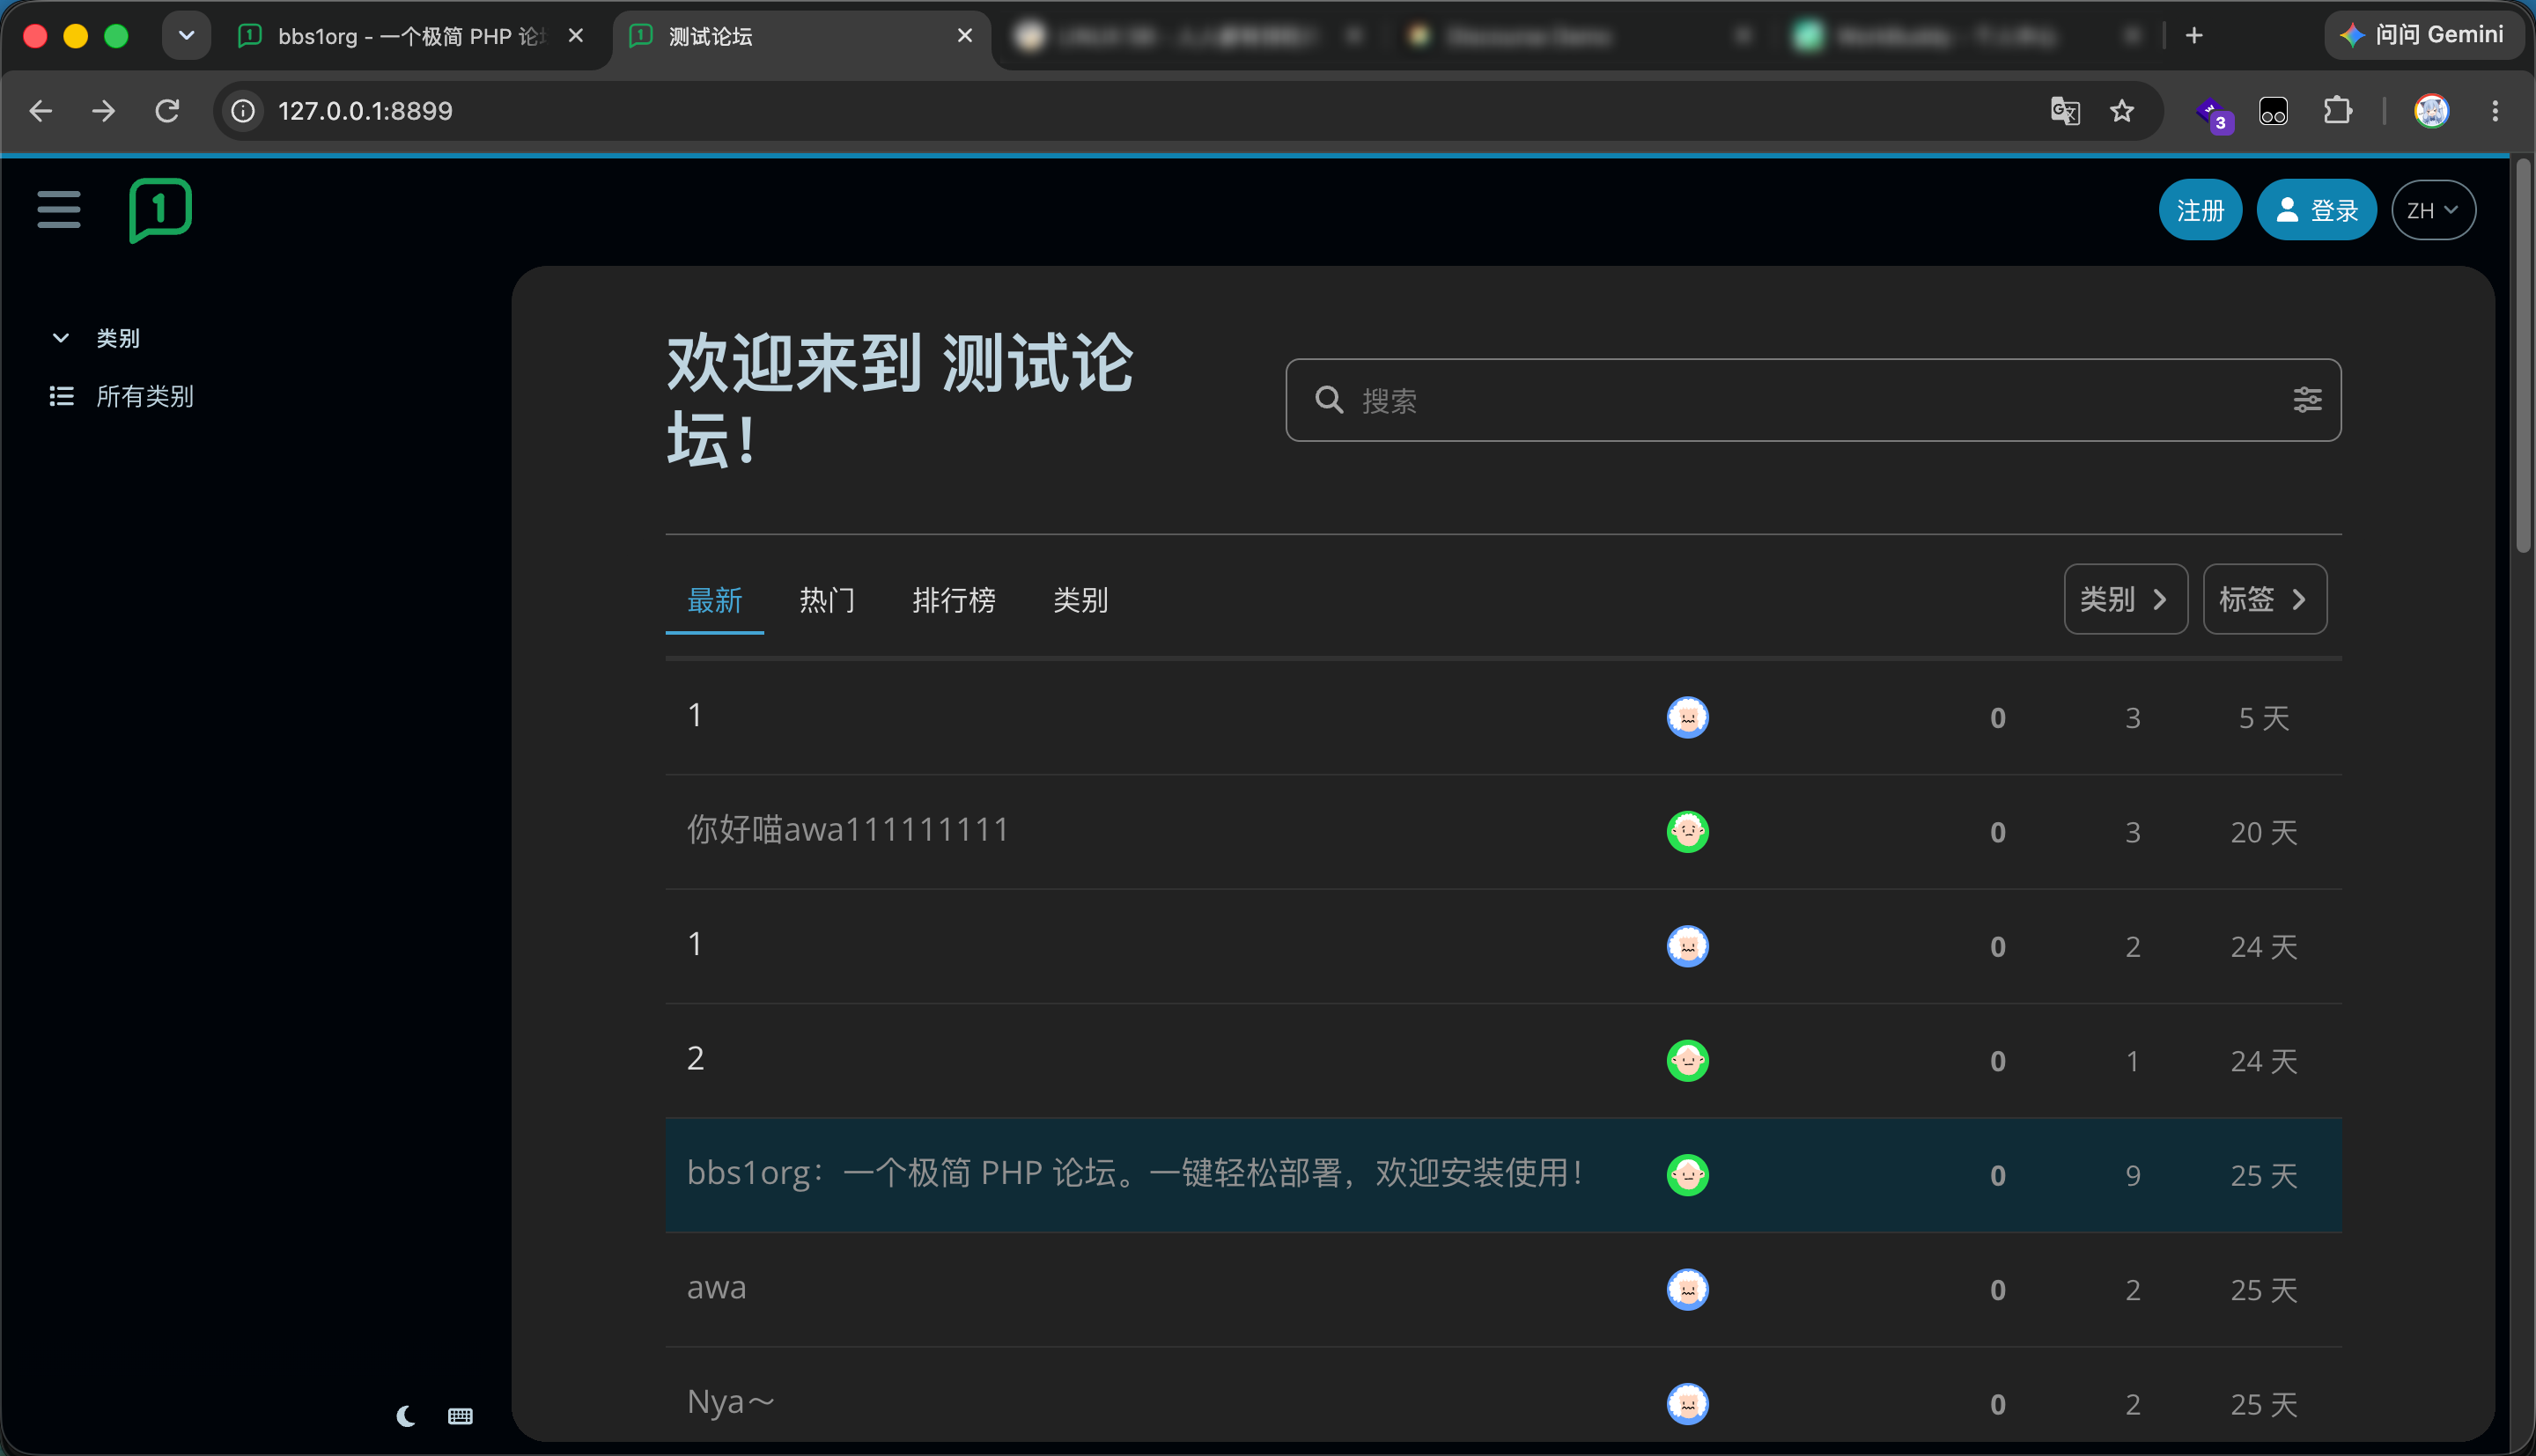Click avatar on the '你好喵awa111111111' row

[x=1687, y=831]
